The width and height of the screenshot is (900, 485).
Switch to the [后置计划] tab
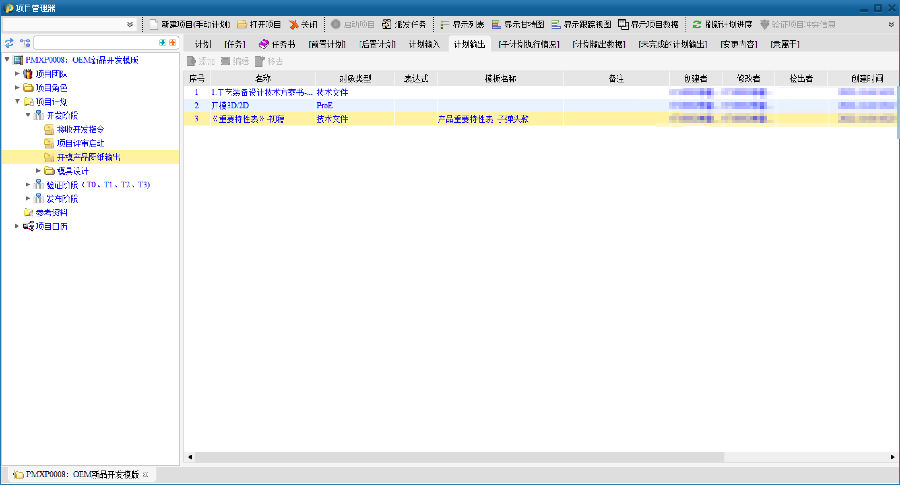coord(378,44)
